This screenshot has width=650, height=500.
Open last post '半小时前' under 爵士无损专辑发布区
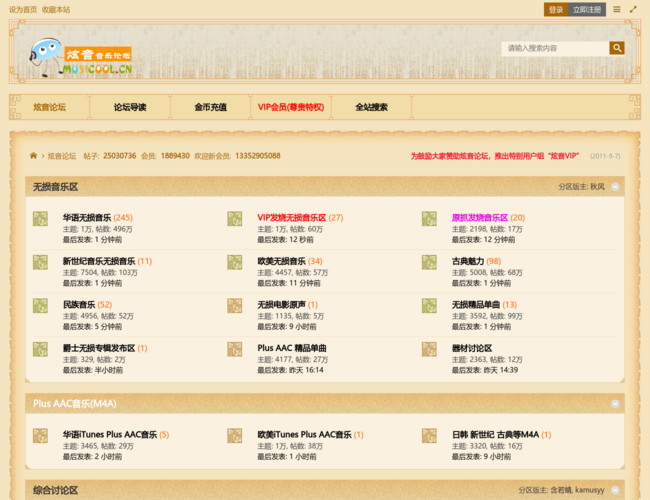coord(109,370)
